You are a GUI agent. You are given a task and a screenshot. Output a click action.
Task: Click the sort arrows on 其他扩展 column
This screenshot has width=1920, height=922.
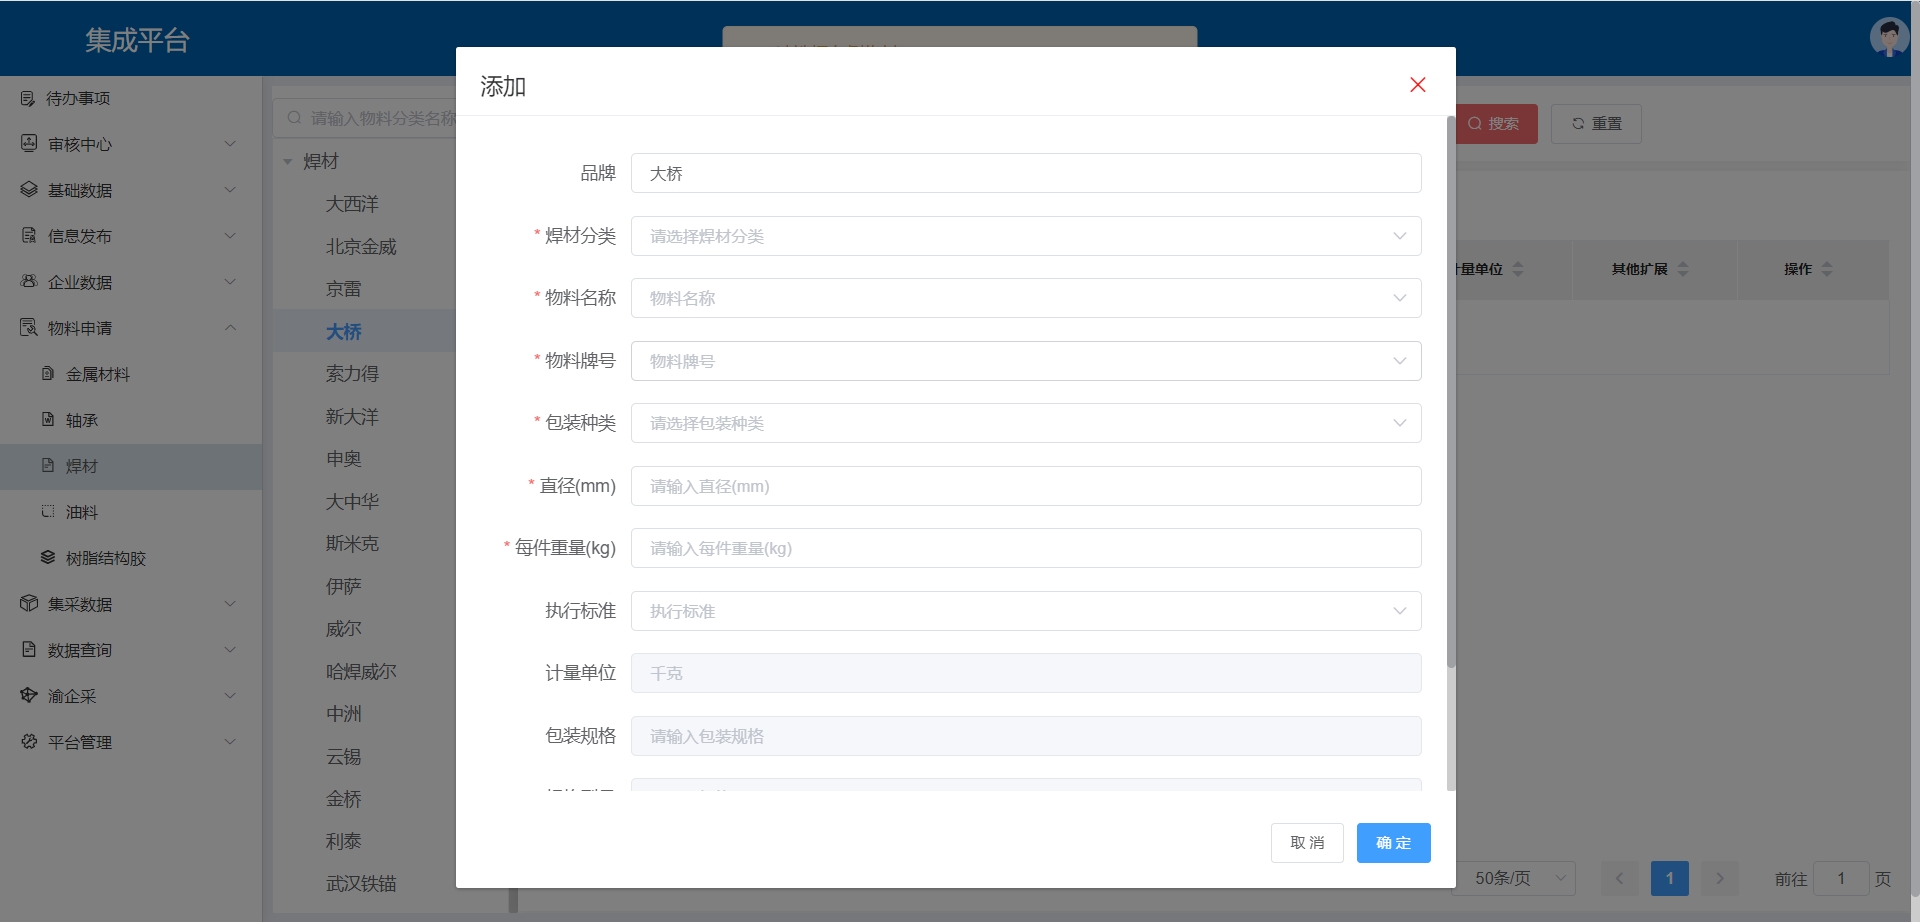pos(1683,269)
